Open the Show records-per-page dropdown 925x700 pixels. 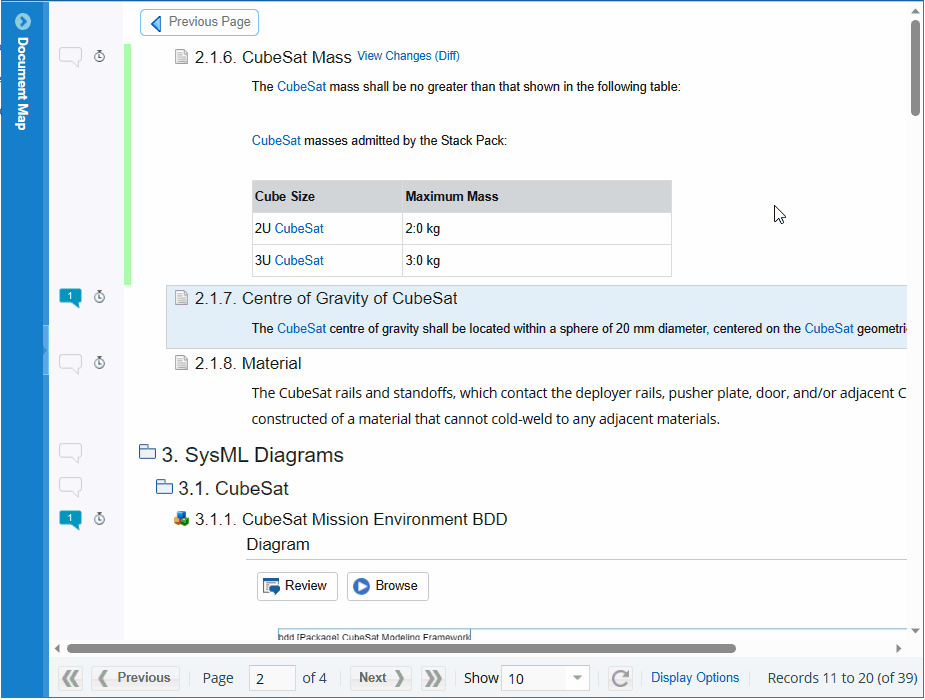577,678
